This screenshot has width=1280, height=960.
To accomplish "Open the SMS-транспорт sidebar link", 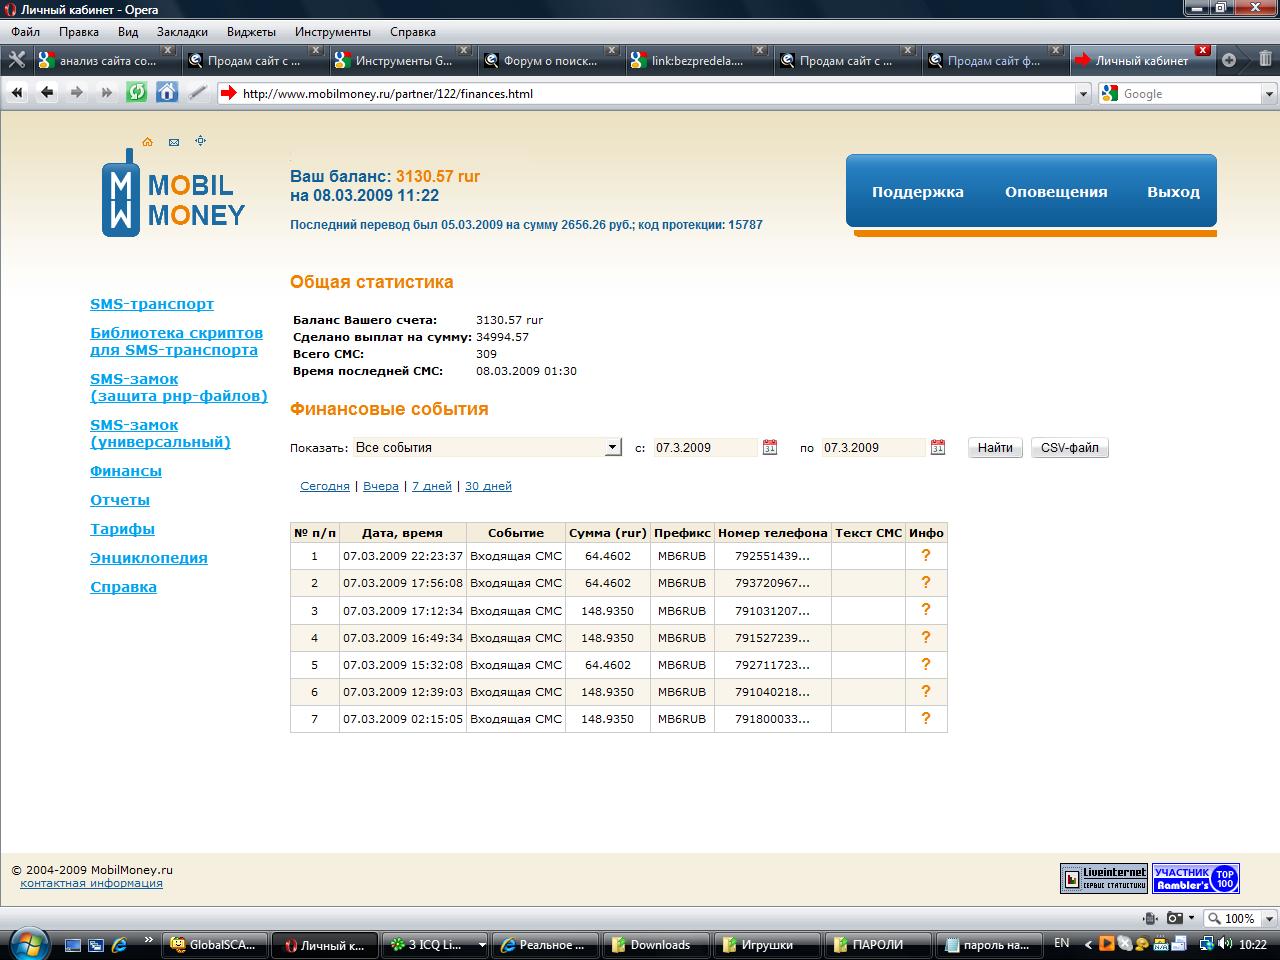I will click(152, 304).
